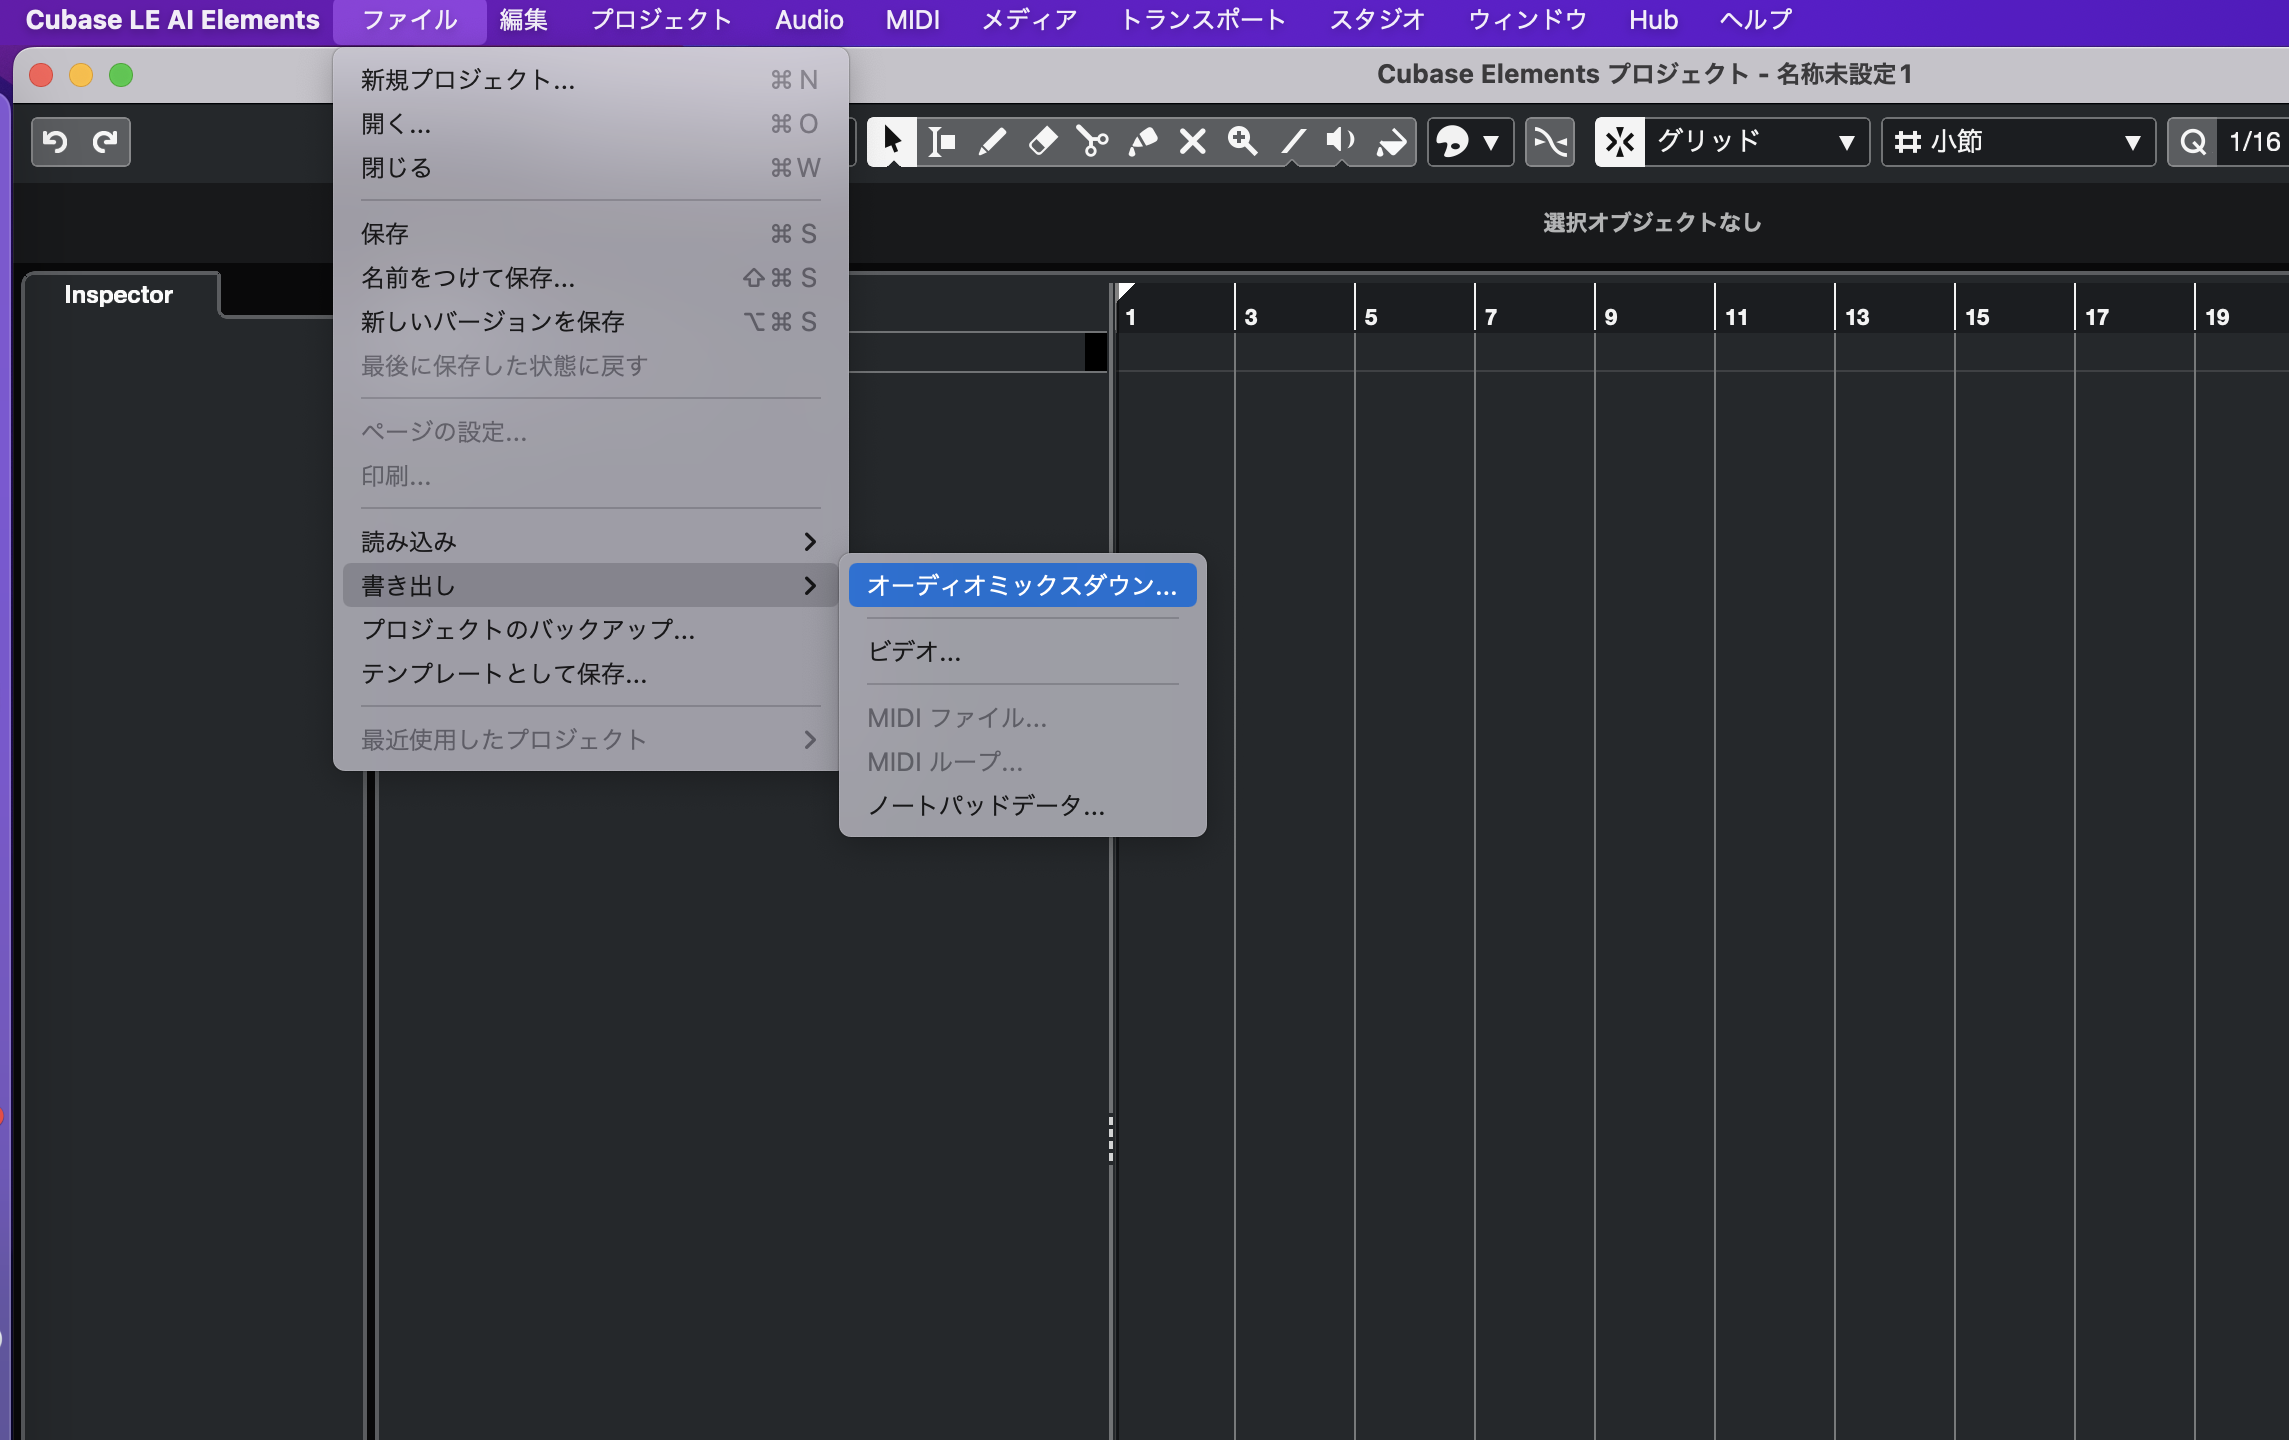
Task: Open the Hub menu
Action: (1653, 20)
